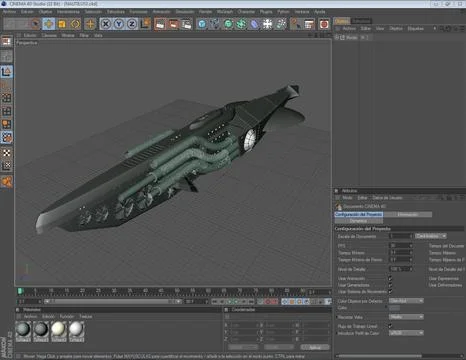Click the Color swatch field
The height and width of the screenshot is (360, 466).
point(395,308)
